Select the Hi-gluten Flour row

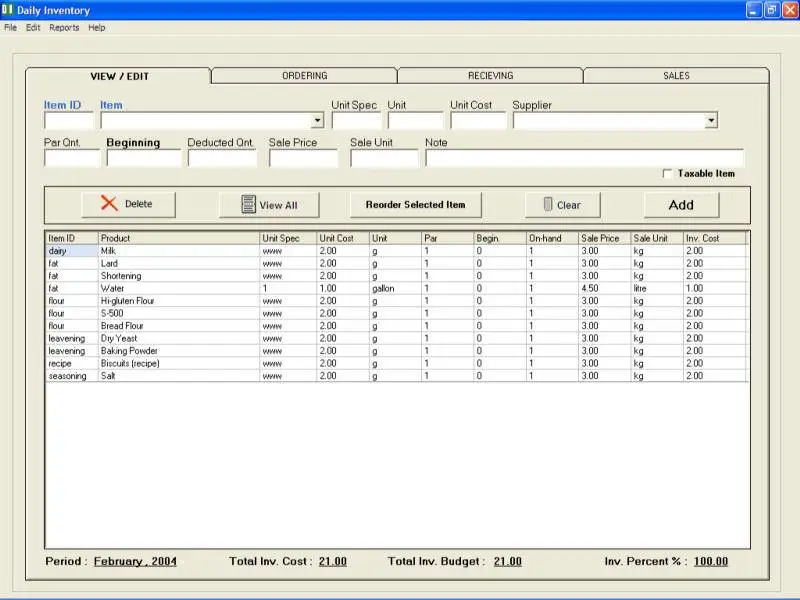tap(396, 301)
